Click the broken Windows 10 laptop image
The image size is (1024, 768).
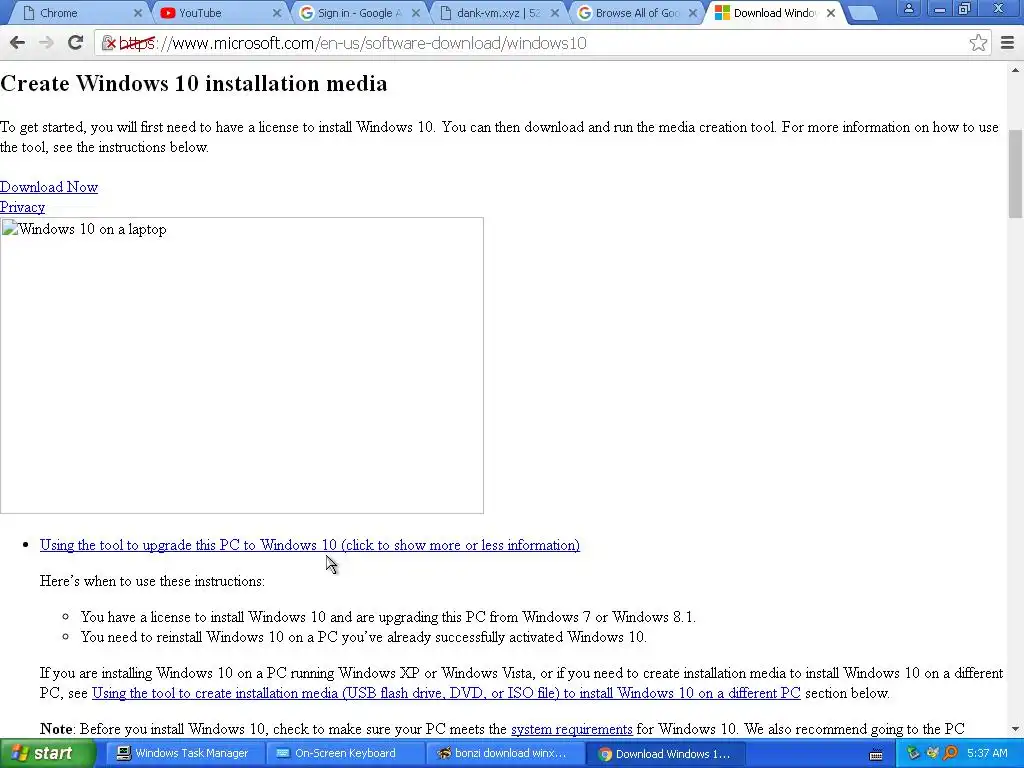point(242,366)
